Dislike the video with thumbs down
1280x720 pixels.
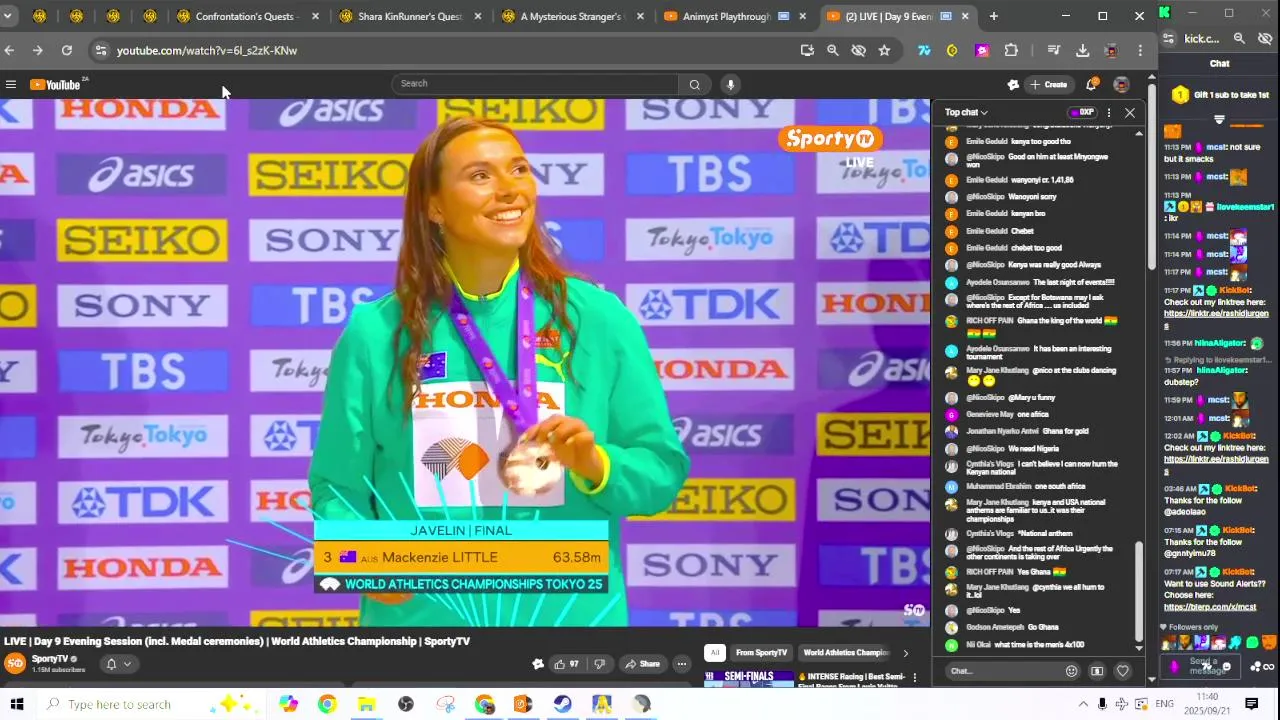599,664
